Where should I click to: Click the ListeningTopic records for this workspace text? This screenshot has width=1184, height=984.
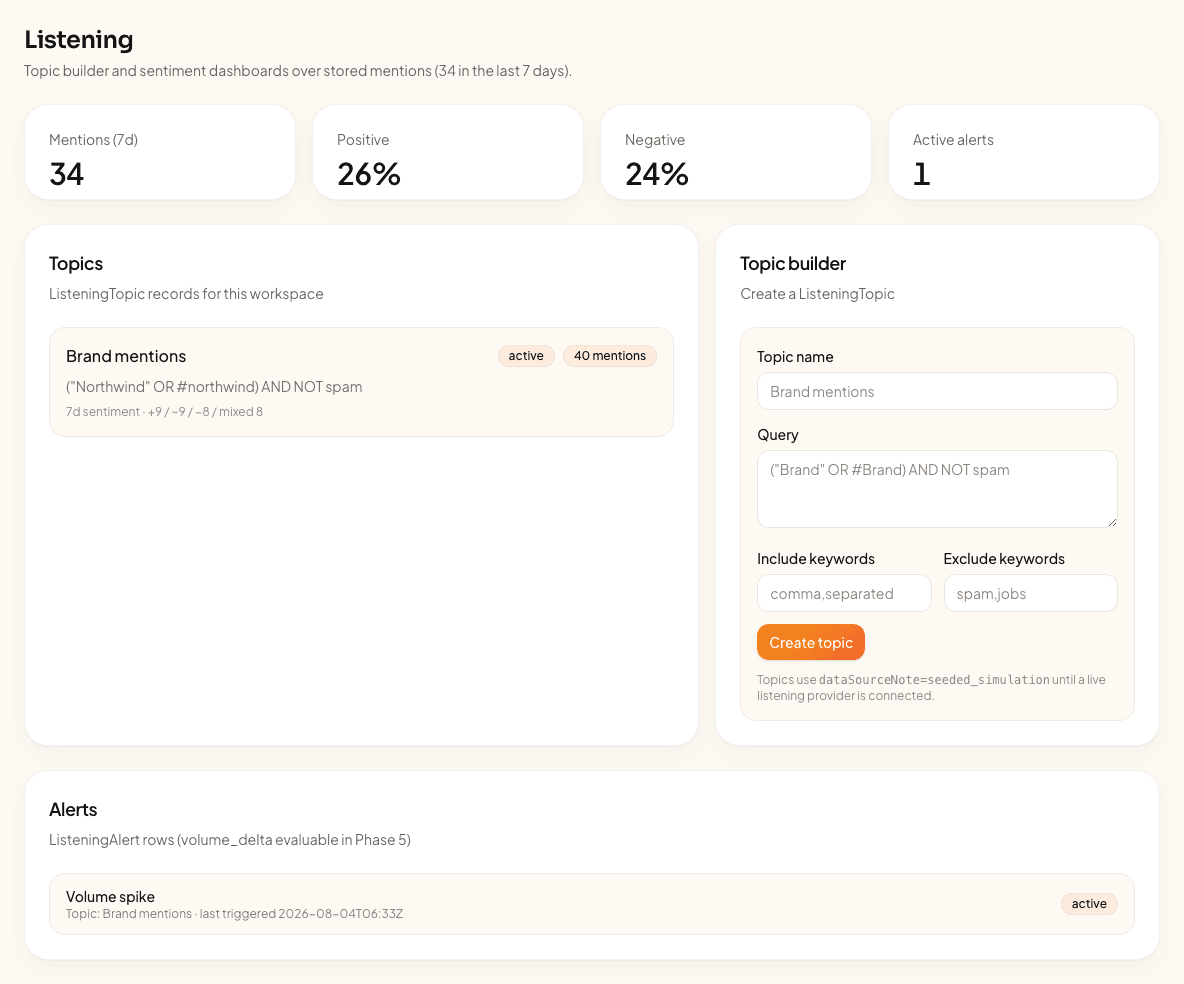187,294
